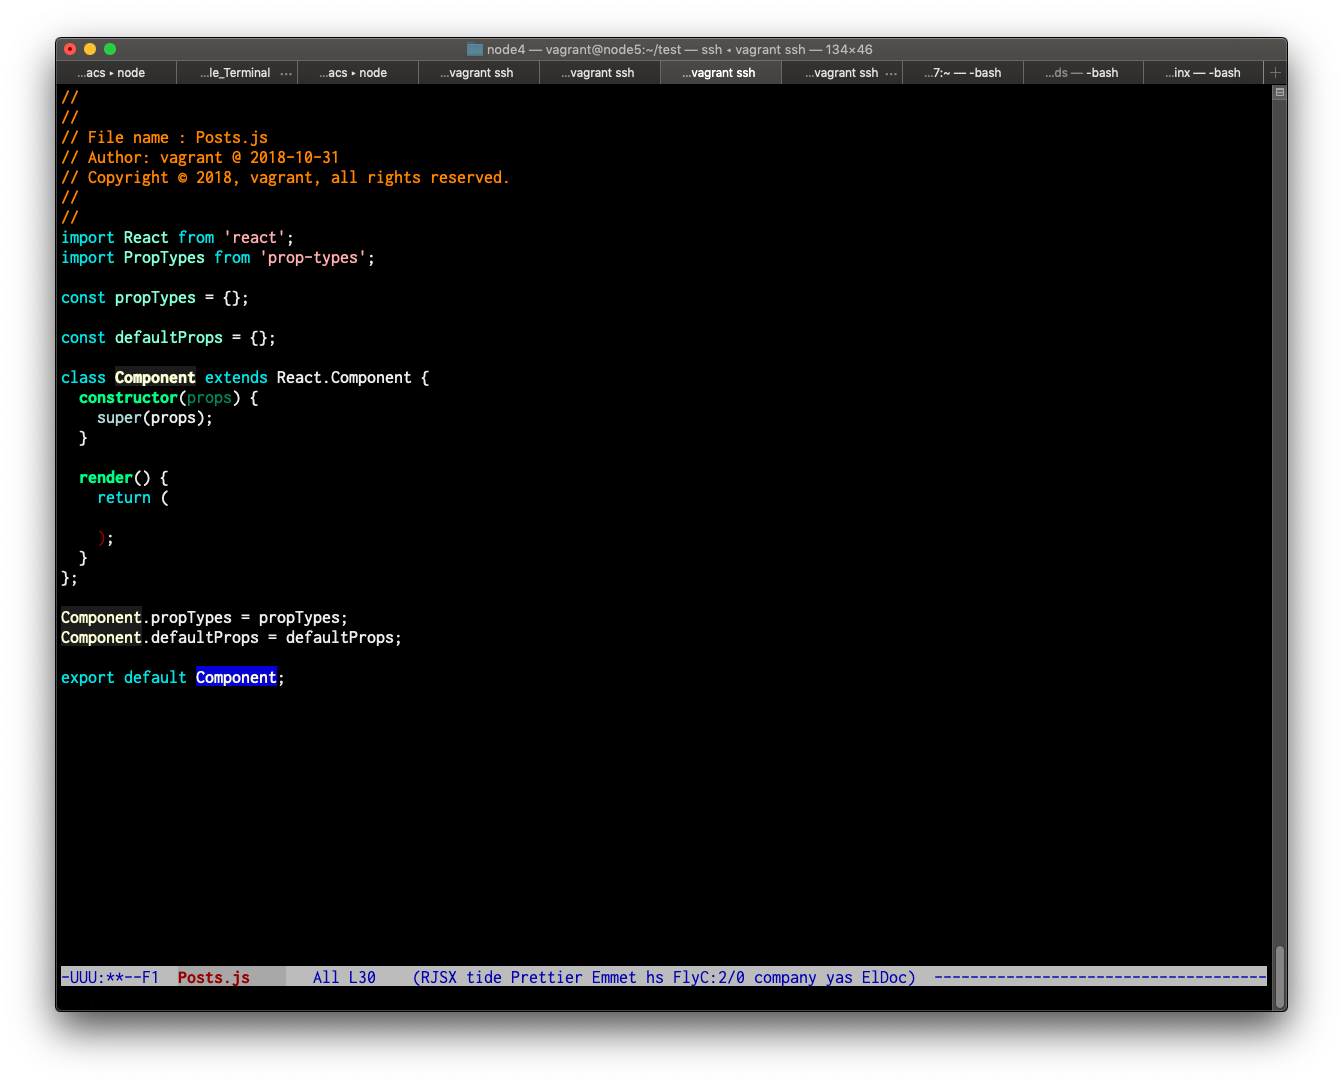Switch to the le_Terminal tab
Viewport: 1343px width, 1085px height.
237,72
